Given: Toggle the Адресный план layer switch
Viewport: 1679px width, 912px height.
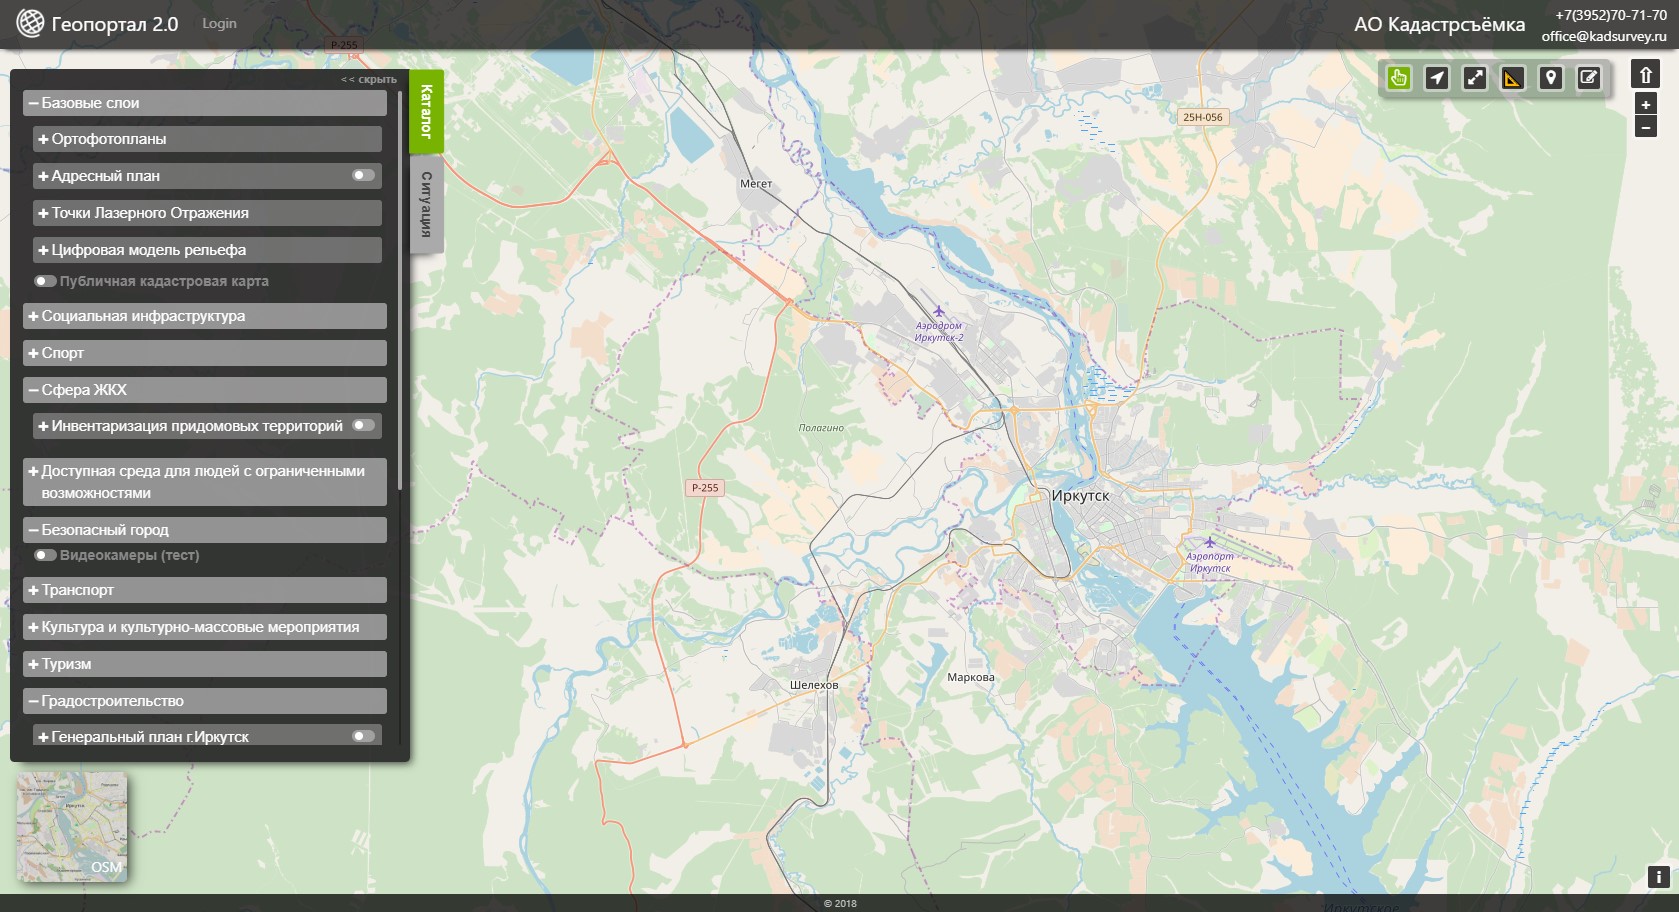Looking at the screenshot, I should coord(363,176).
